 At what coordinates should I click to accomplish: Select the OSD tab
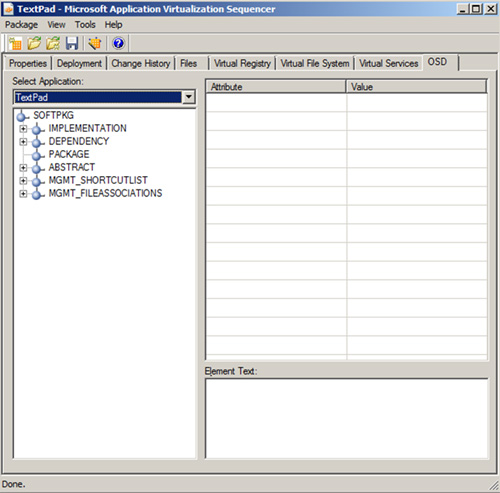coord(440,62)
